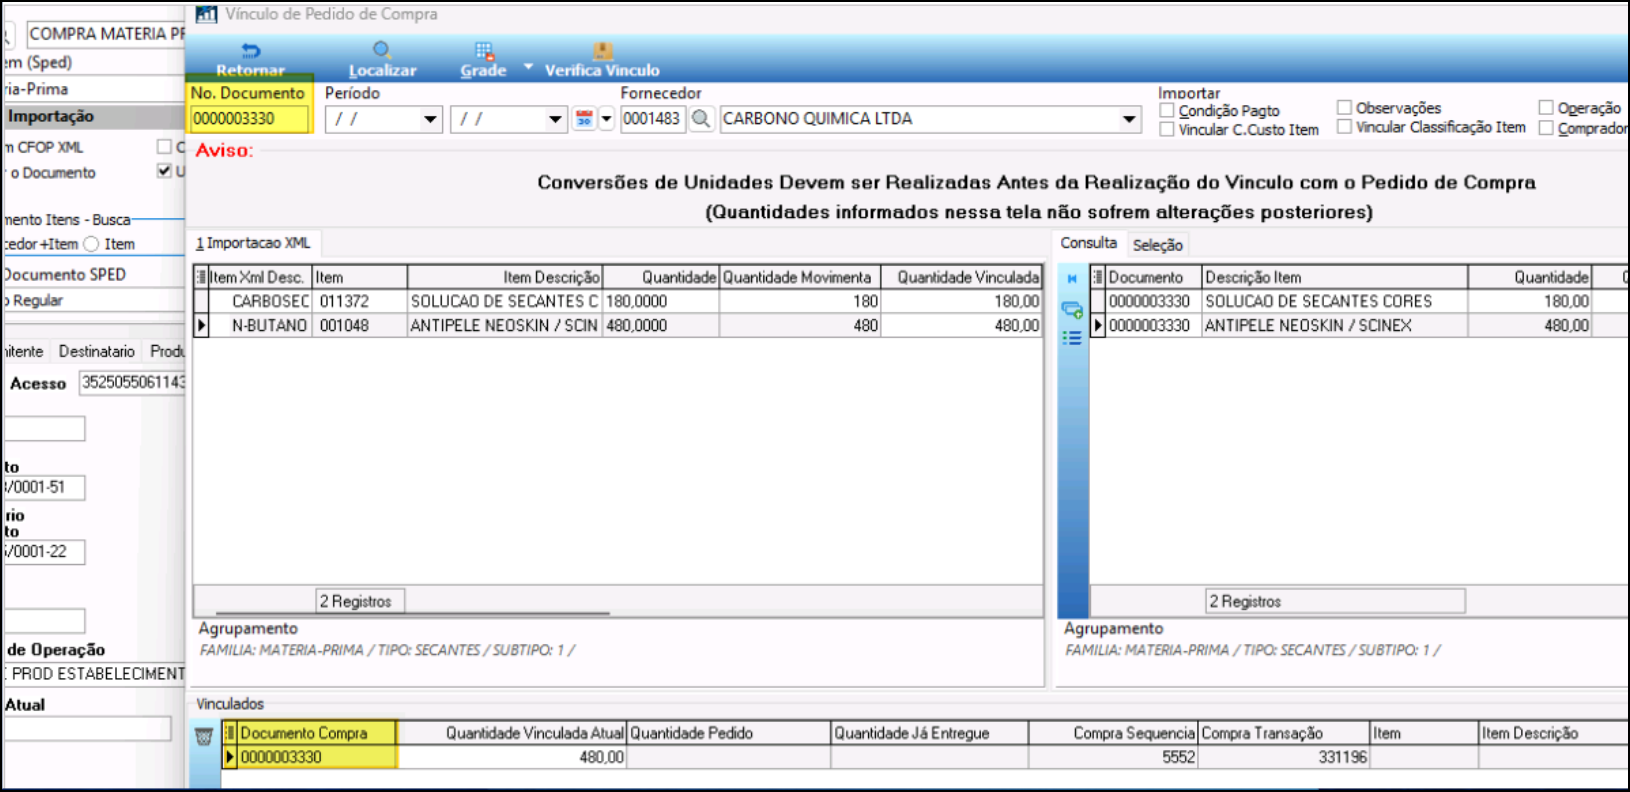The height and width of the screenshot is (792, 1630).
Task: Open the Grade toolbar icon
Action: tap(484, 50)
